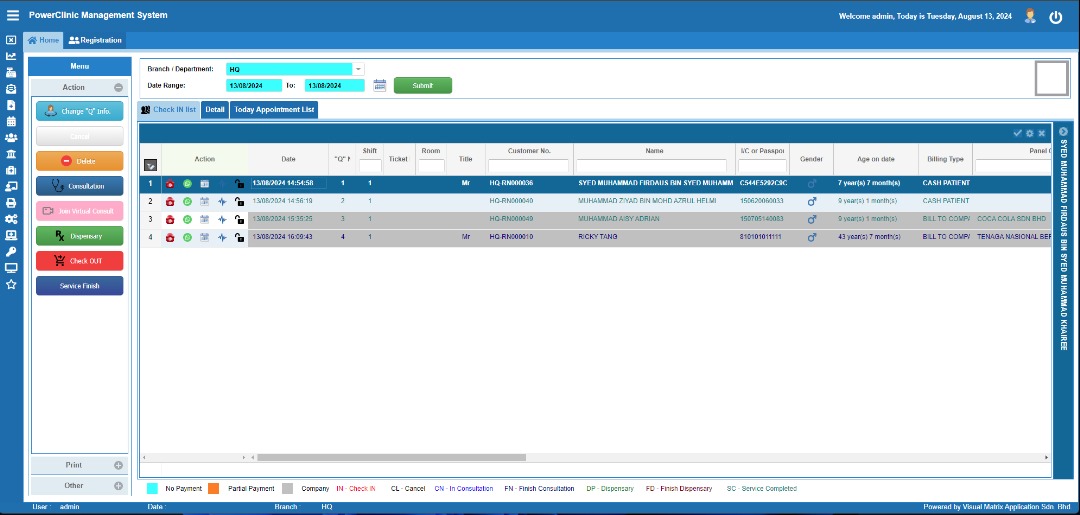Click the power logout icon
This screenshot has height=515, width=1080.
coord(1055,17)
